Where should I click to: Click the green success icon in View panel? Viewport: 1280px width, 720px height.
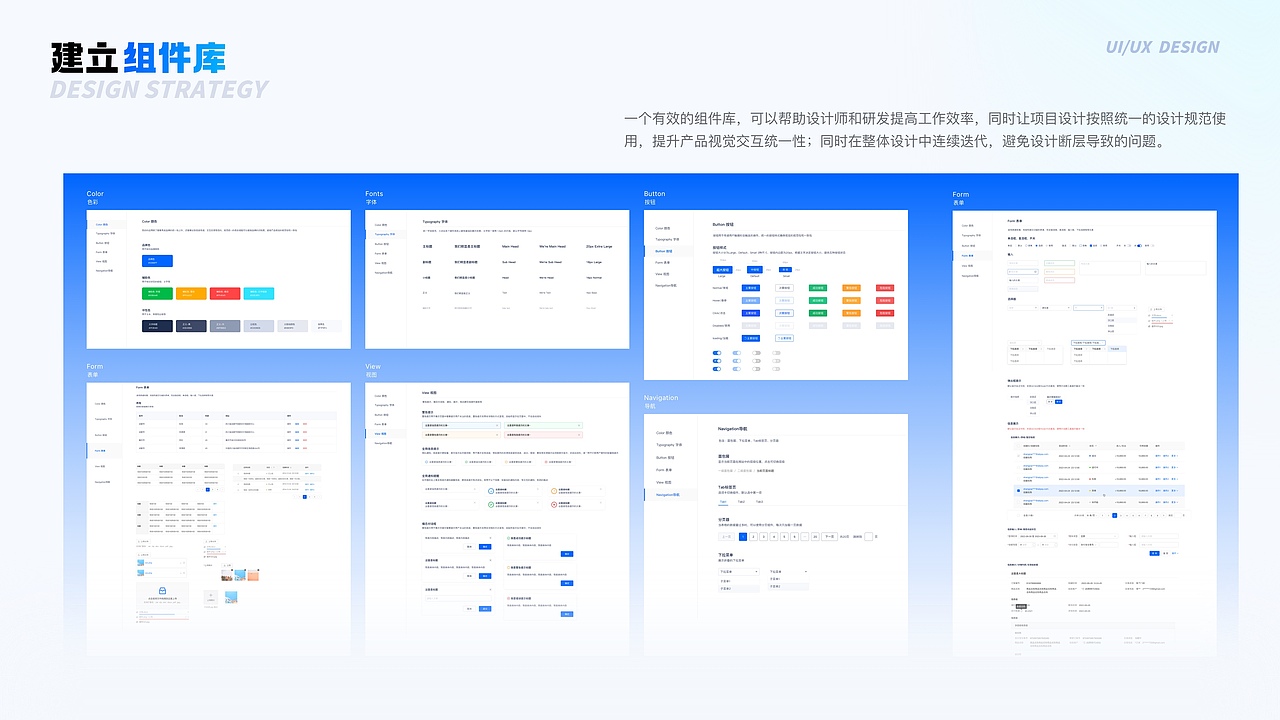click(x=490, y=505)
